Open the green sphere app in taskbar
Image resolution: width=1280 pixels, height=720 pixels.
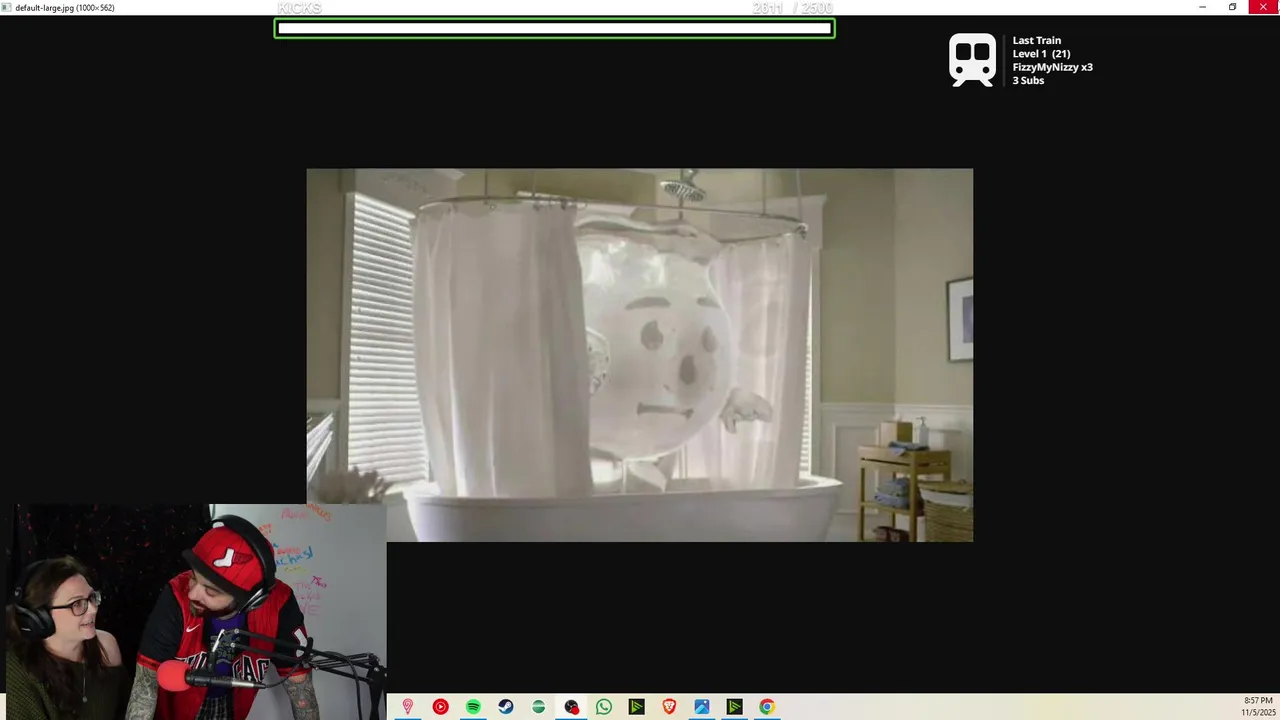point(538,707)
